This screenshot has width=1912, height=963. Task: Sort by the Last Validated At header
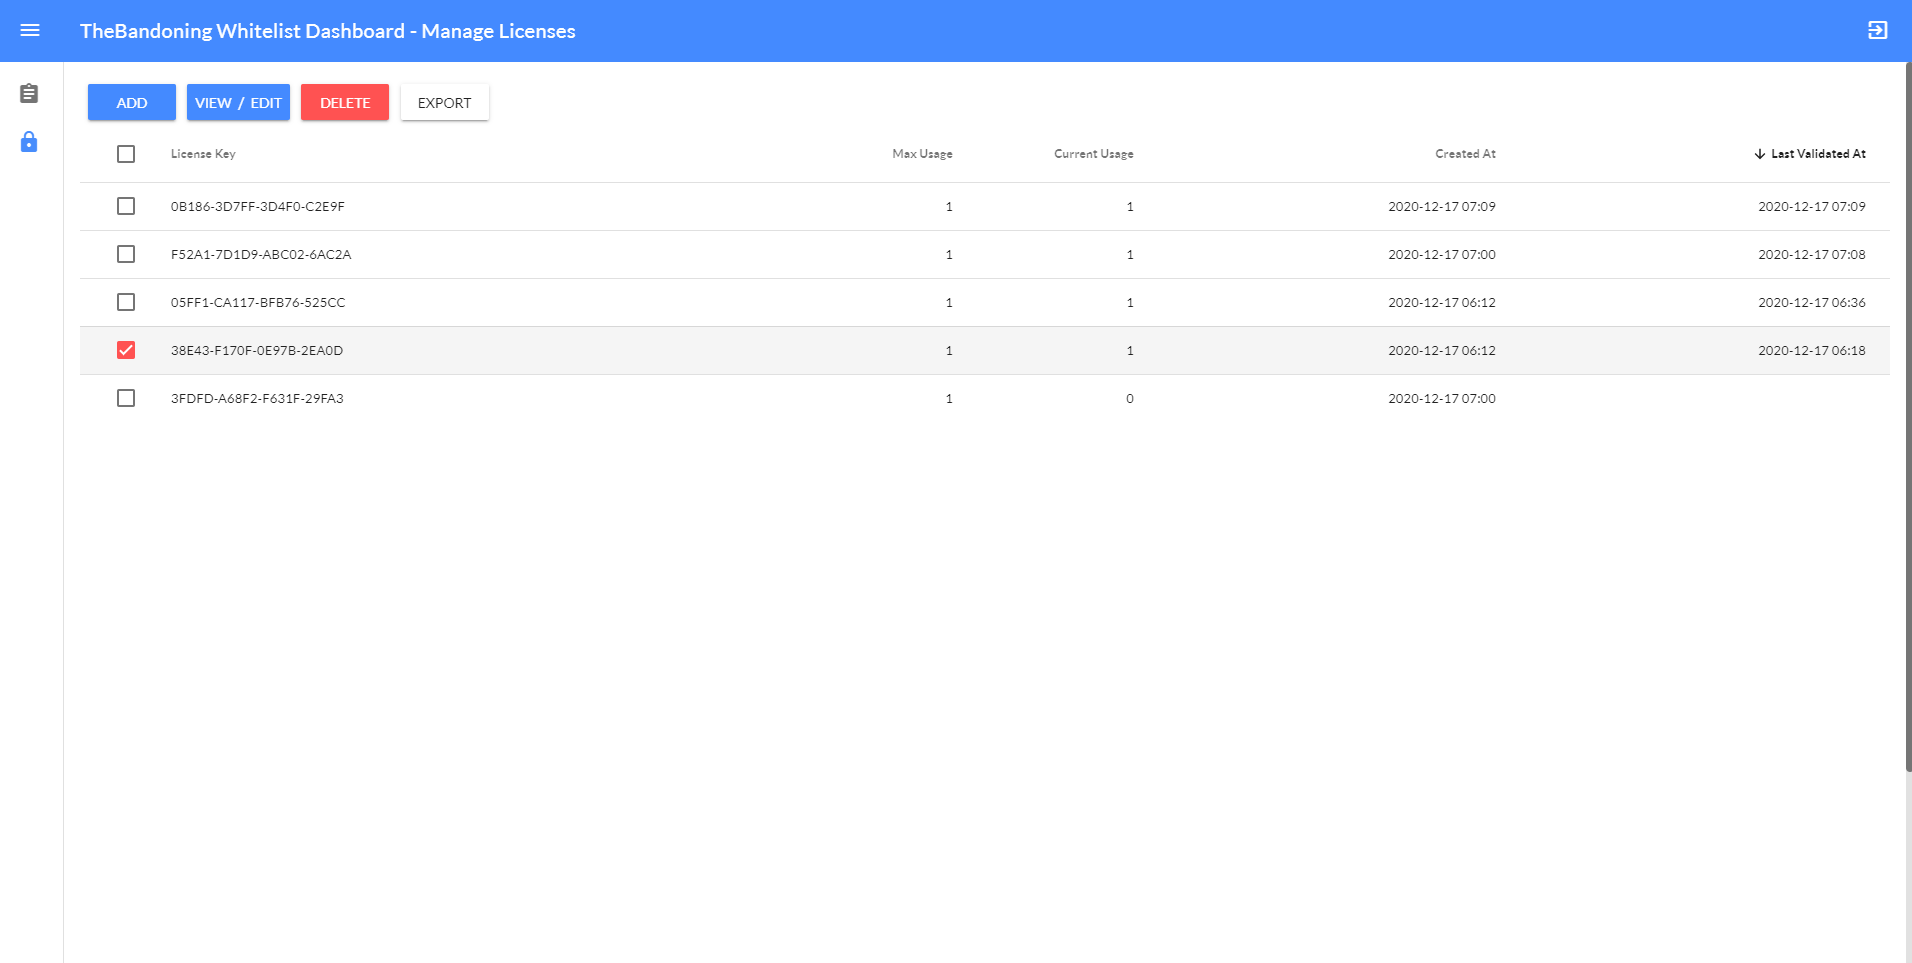(1818, 154)
